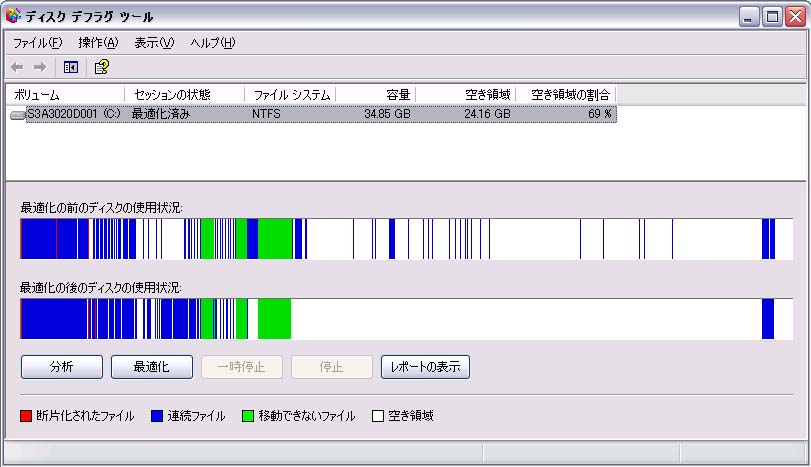Click the forward arrow toolbar icon

(x=40, y=67)
